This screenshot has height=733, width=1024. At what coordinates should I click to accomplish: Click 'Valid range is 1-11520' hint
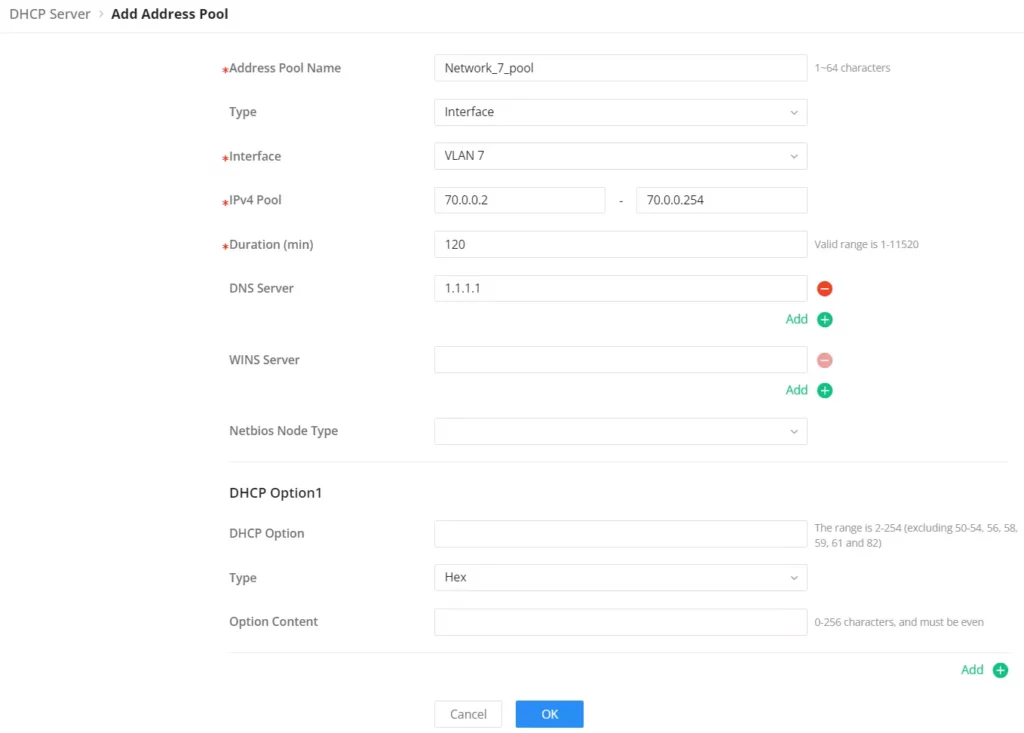(x=867, y=244)
